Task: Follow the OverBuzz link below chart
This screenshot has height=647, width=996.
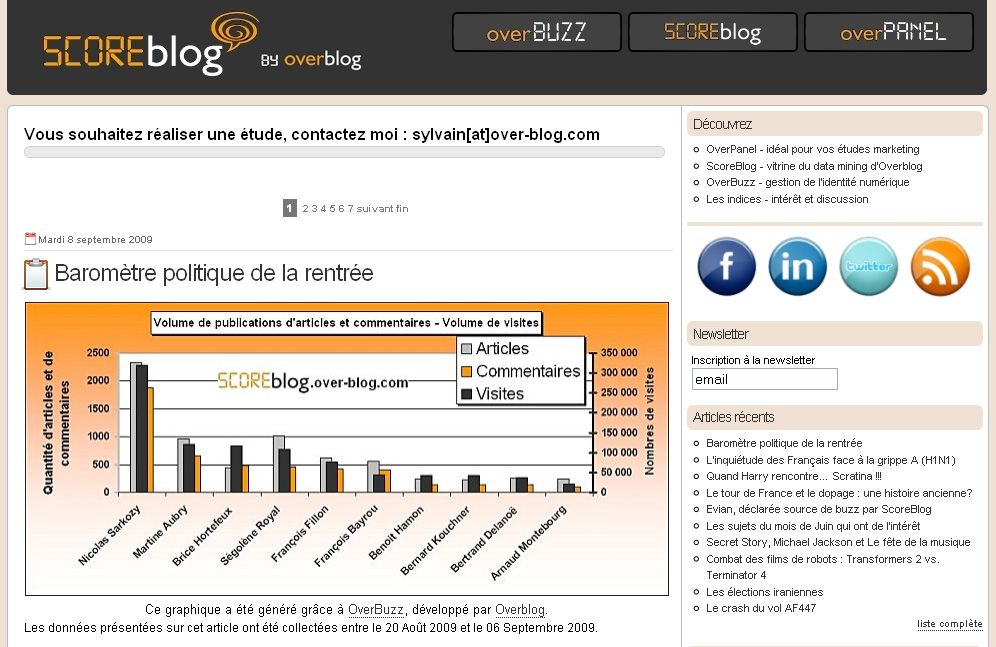Action: (x=376, y=610)
